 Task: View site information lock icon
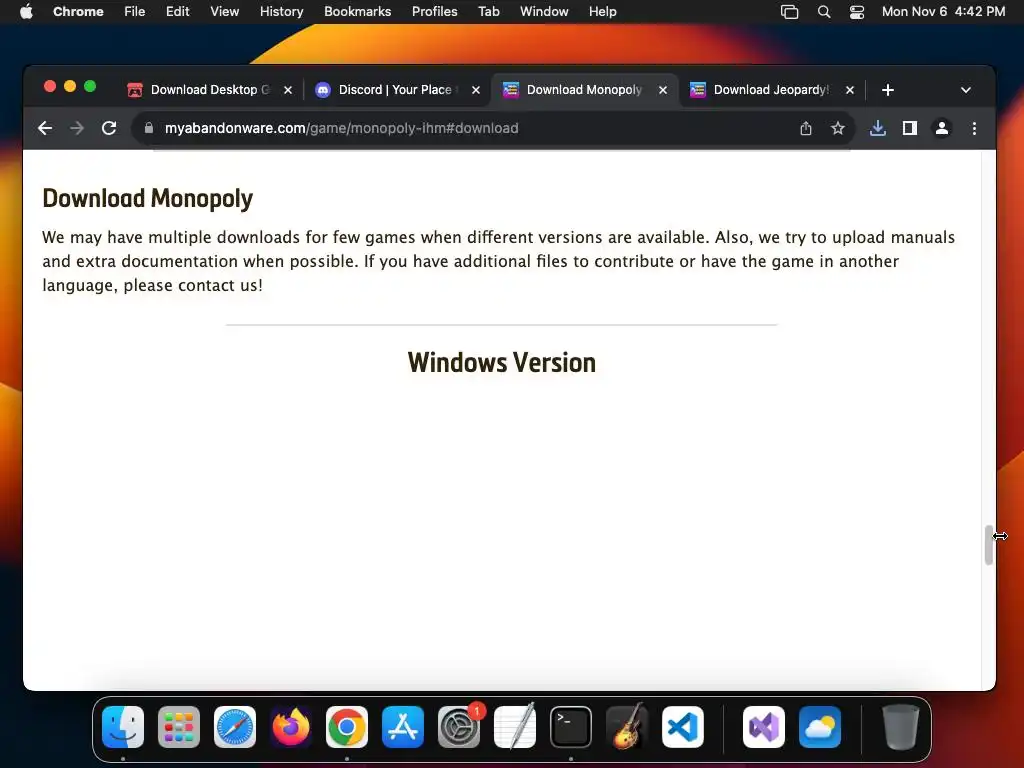coord(149,128)
